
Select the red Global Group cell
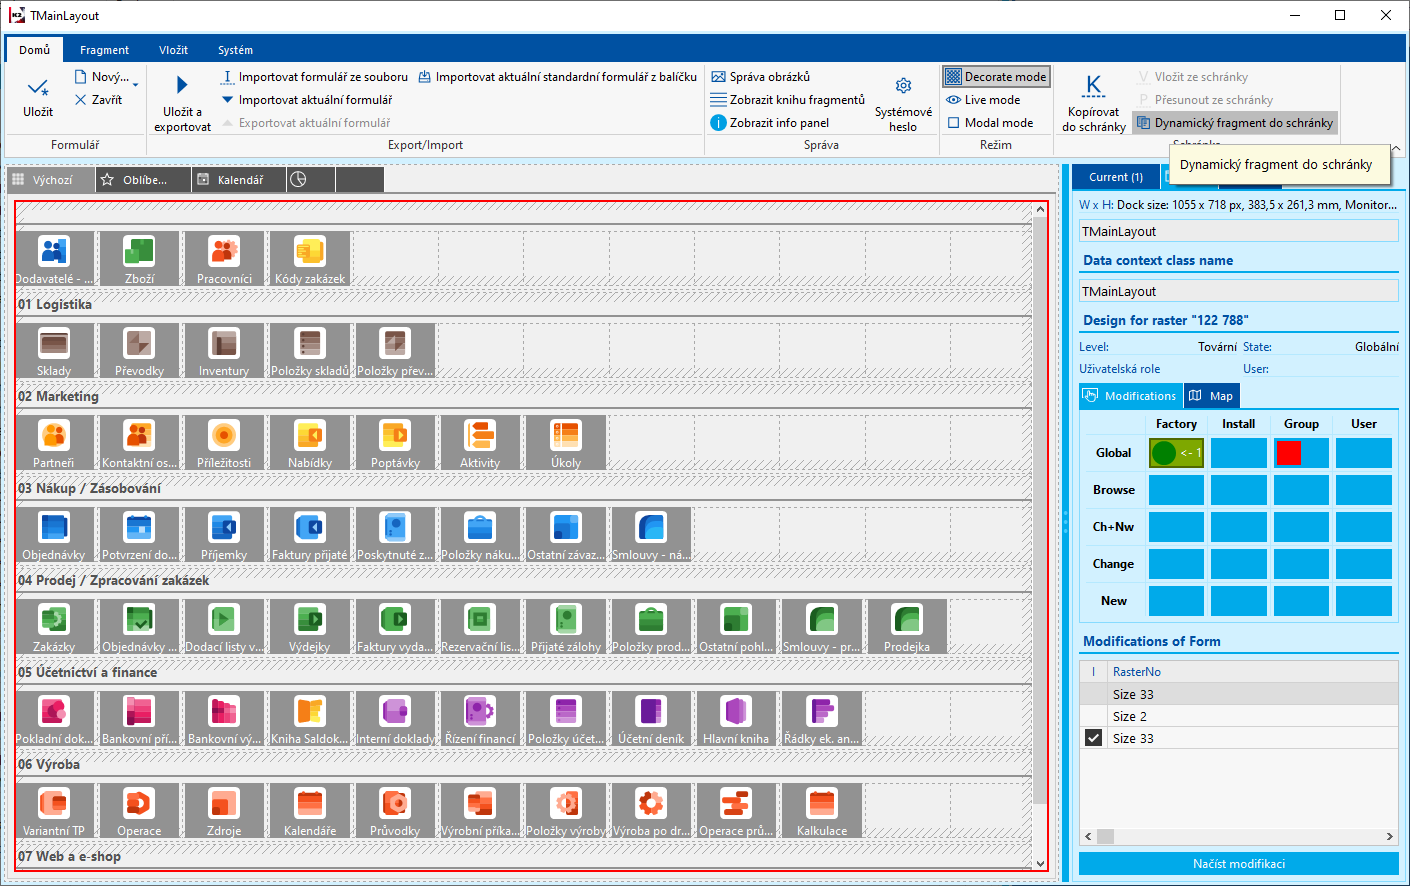[x=1301, y=453]
